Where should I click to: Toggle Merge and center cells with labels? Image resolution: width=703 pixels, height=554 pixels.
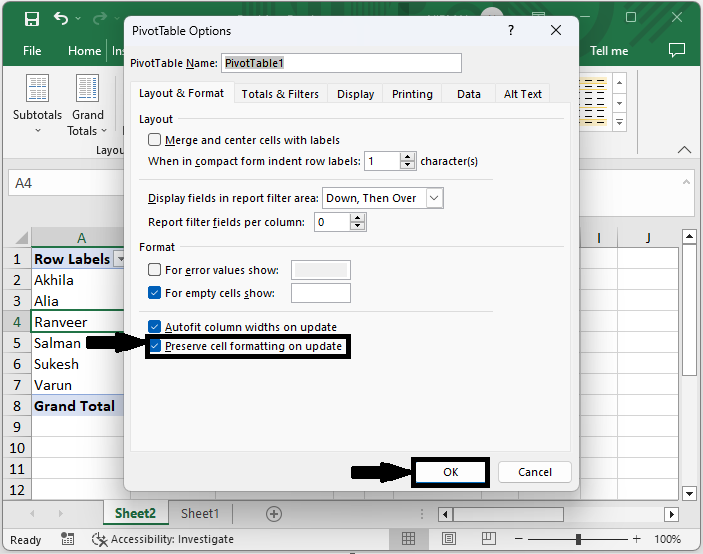coord(155,140)
